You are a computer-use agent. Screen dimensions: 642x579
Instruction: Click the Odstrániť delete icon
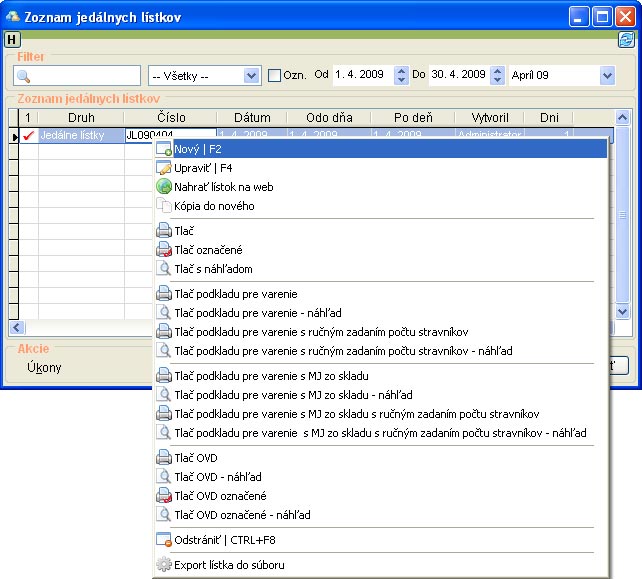click(165, 540)
